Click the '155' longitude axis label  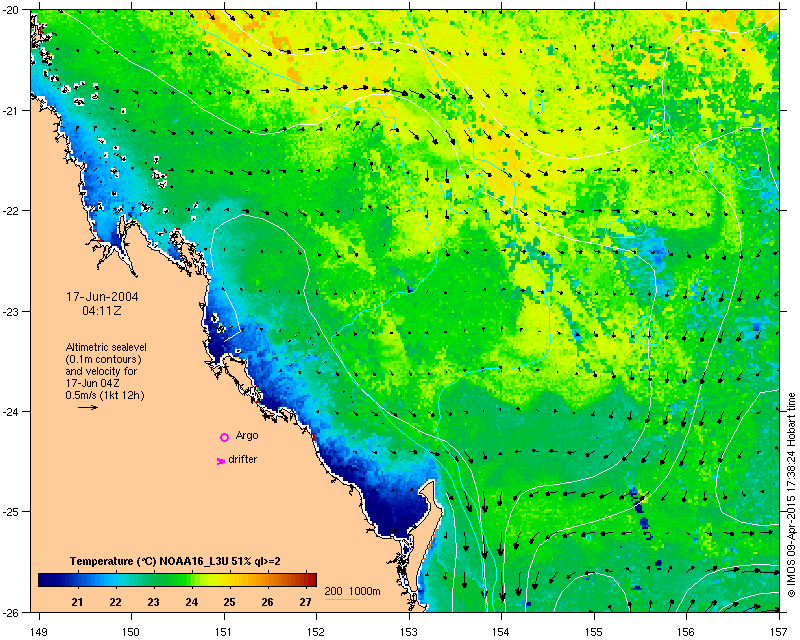click(x=594, y=632)
